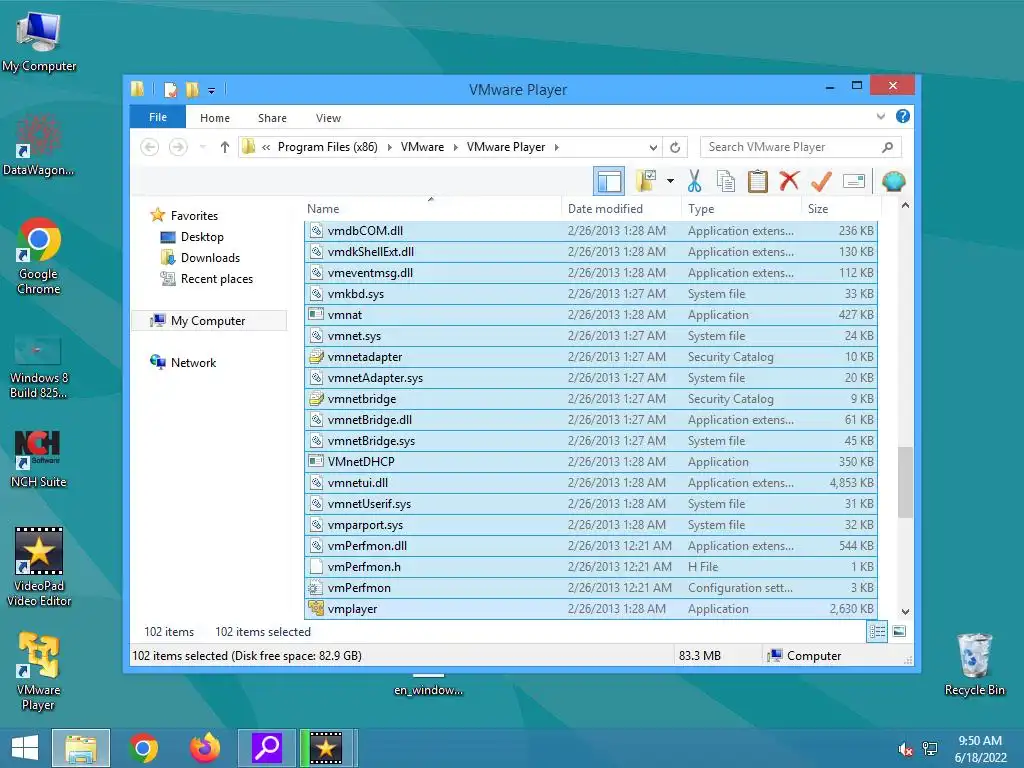
Task: Open the Windows Start button
Action: 25,748
